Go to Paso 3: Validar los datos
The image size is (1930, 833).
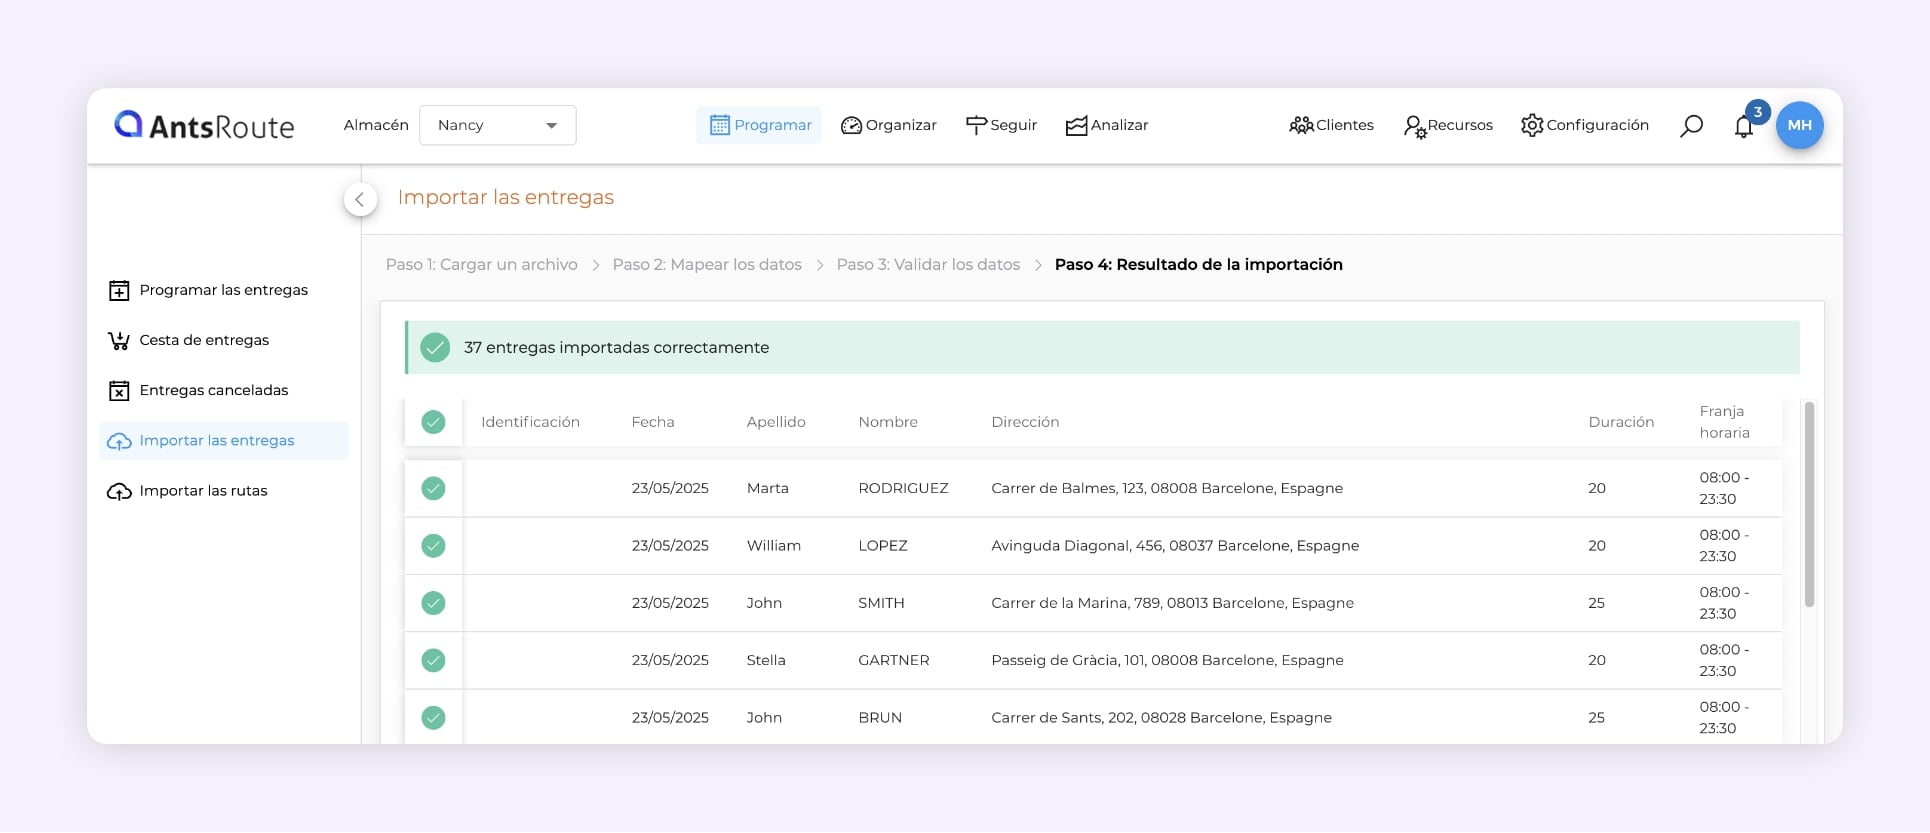pos(927,265)
